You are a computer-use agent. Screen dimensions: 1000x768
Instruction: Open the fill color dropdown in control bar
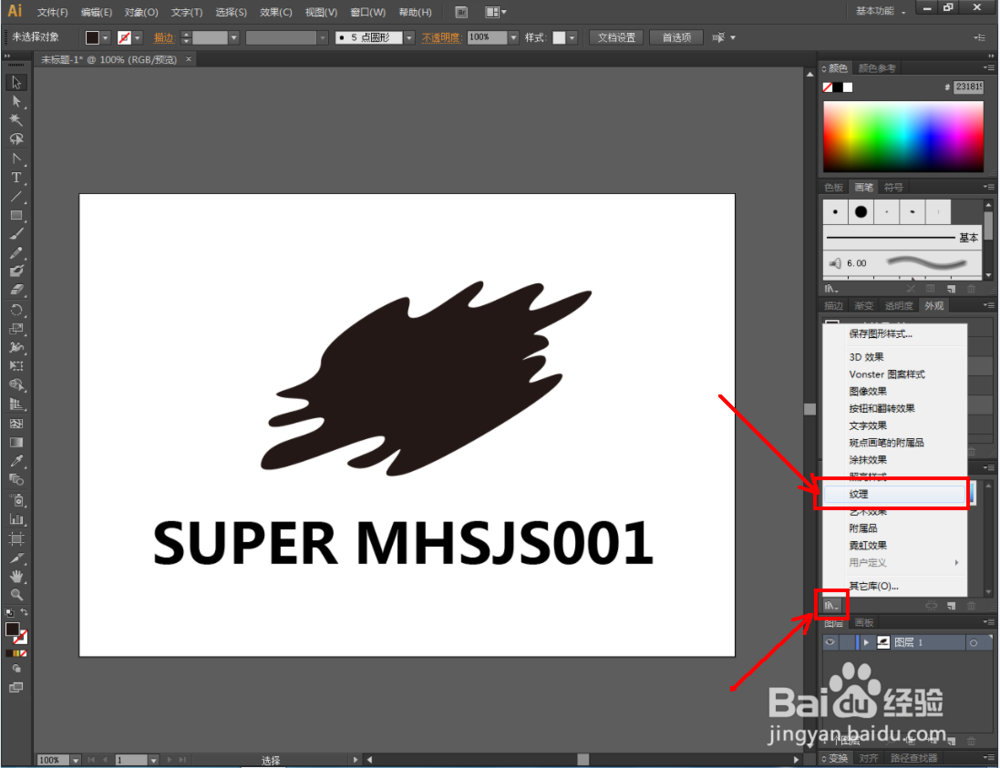click(106, 38)
